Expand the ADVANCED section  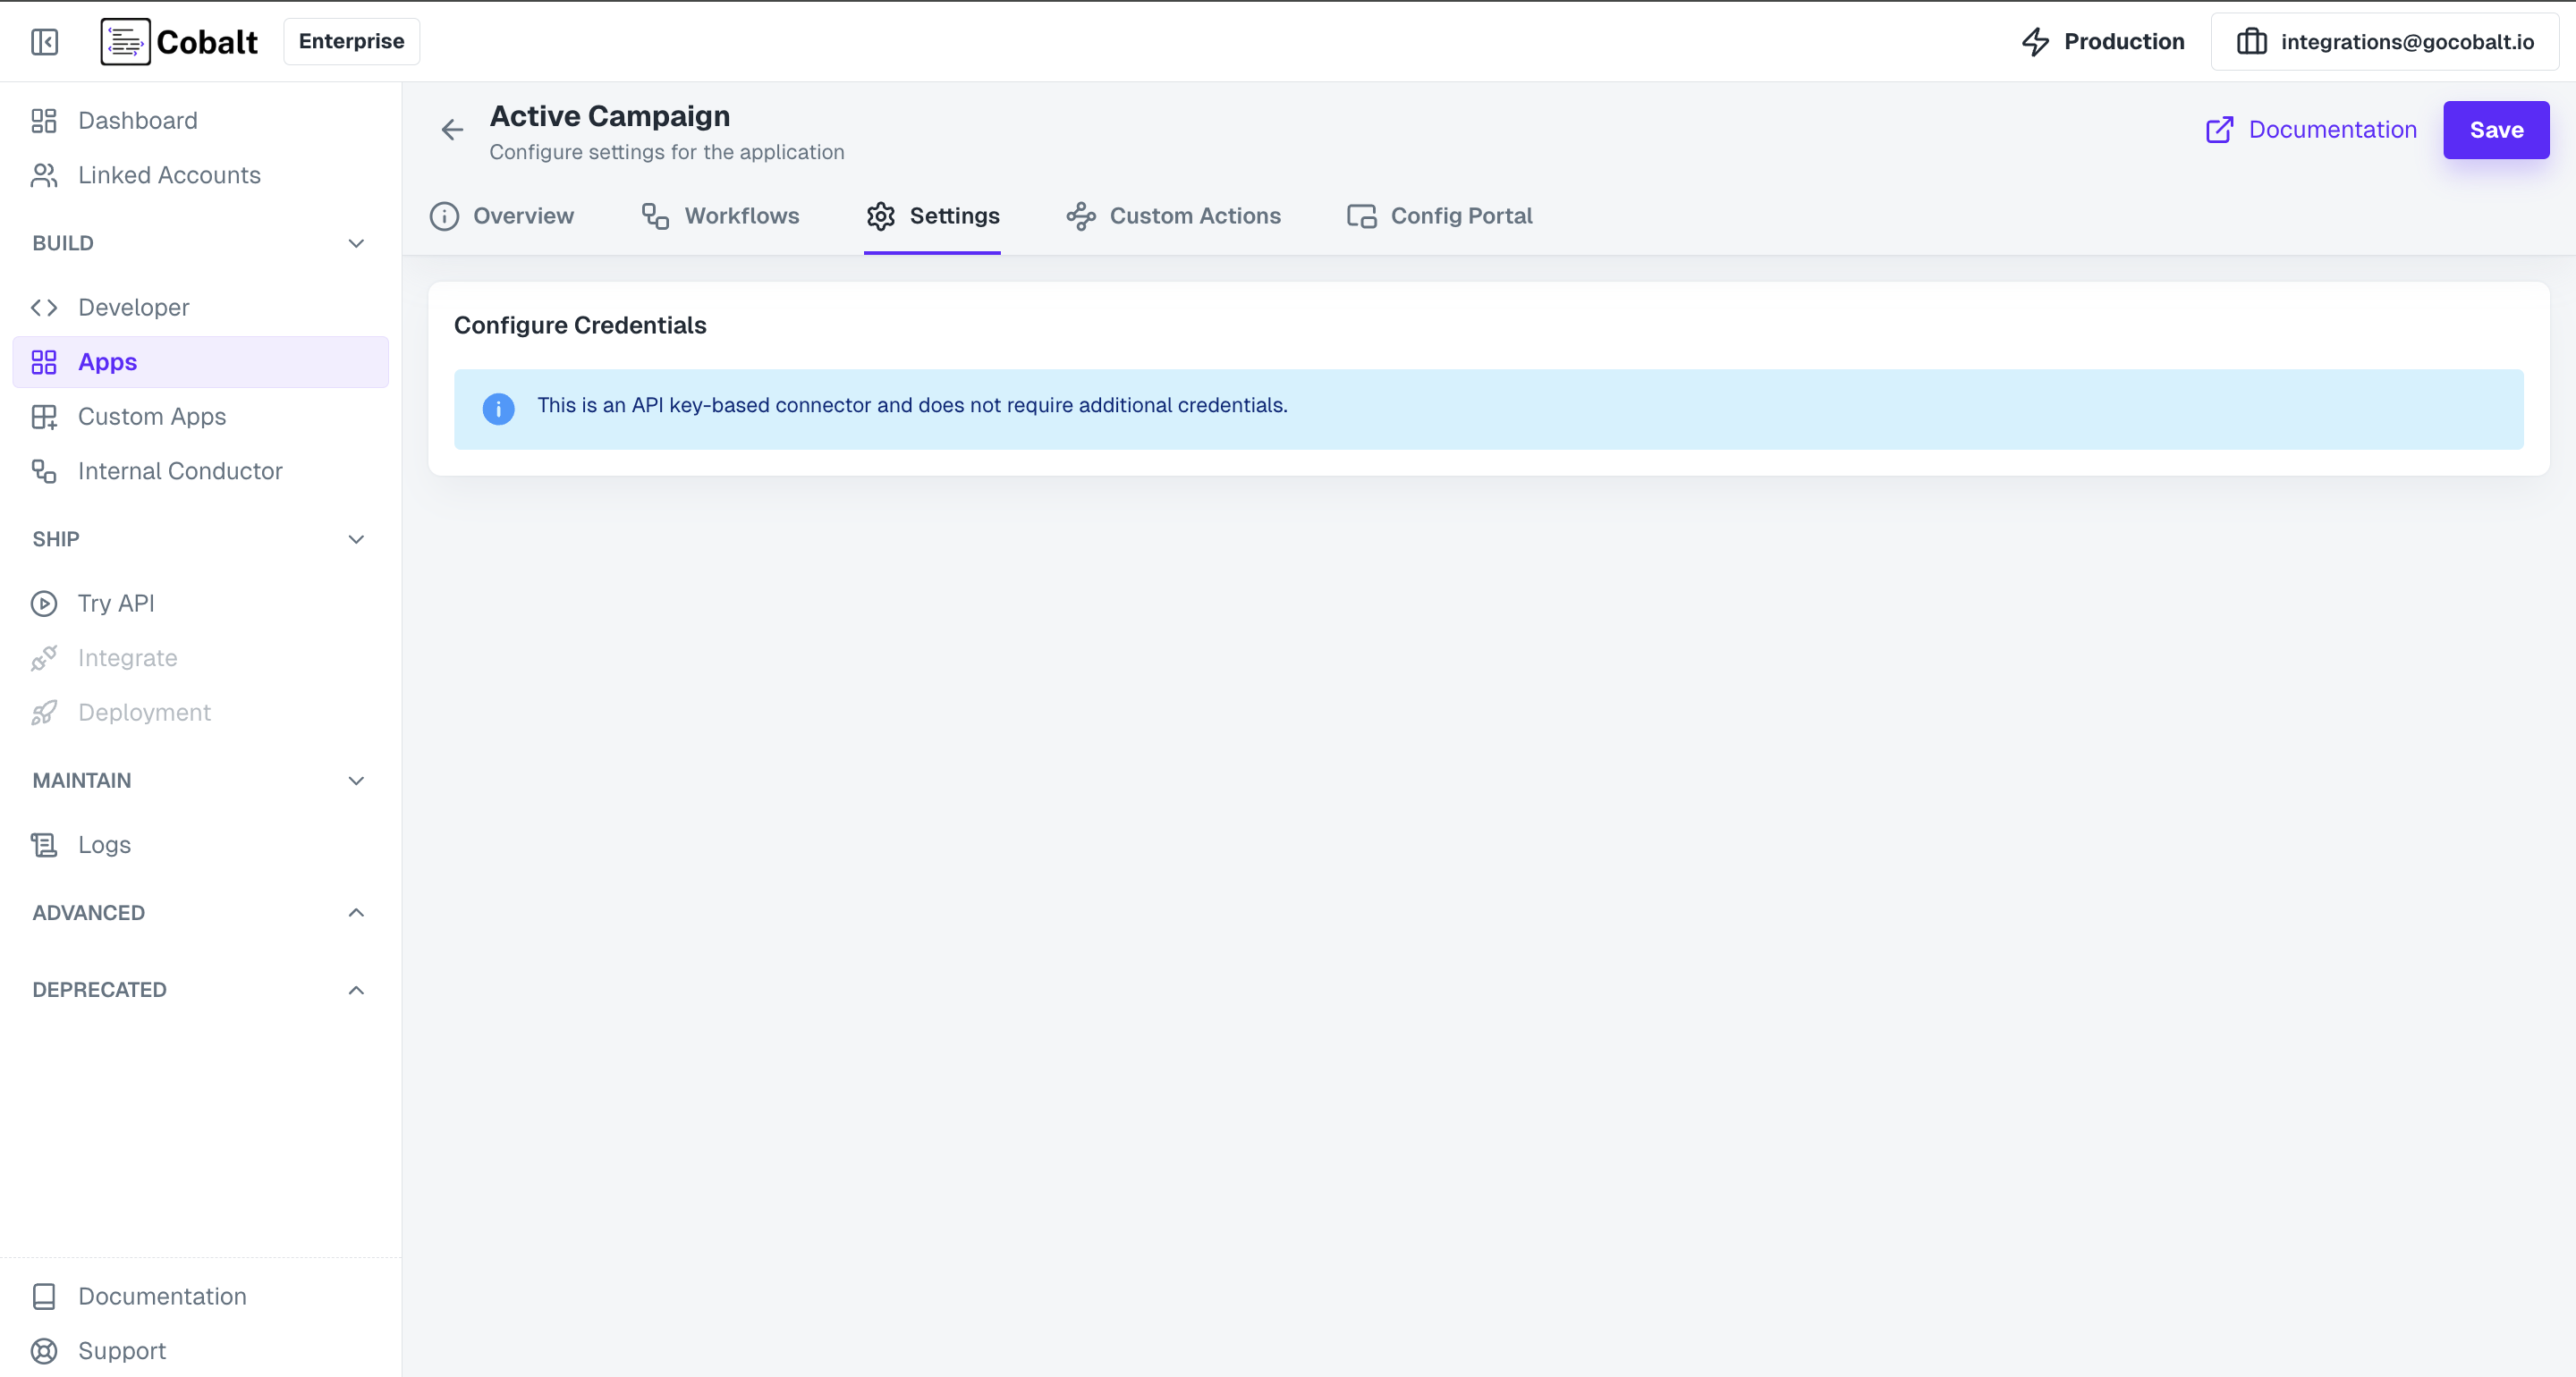click(x=356, y=913)
